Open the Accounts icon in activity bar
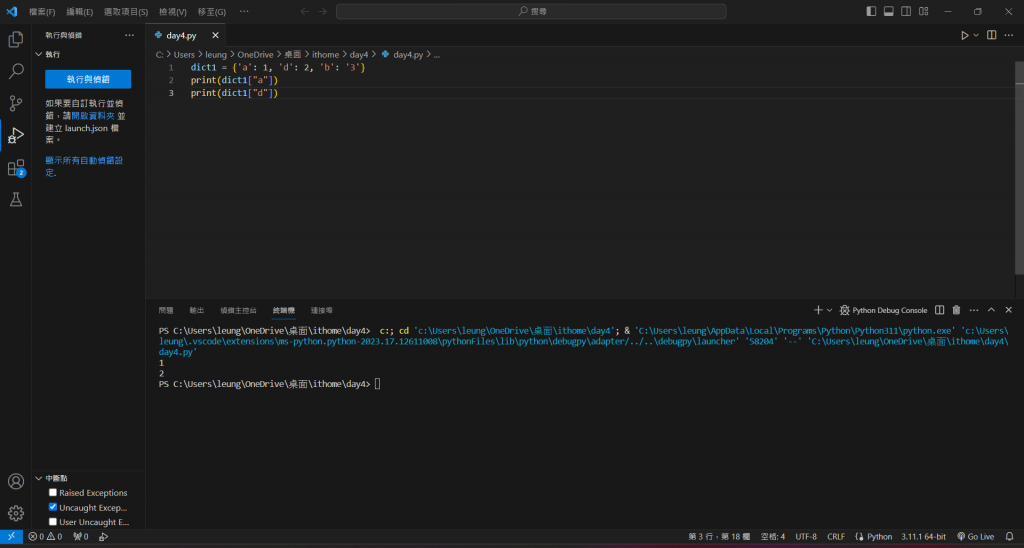The width and height of the screenshot is (1024, 548). 16,481
